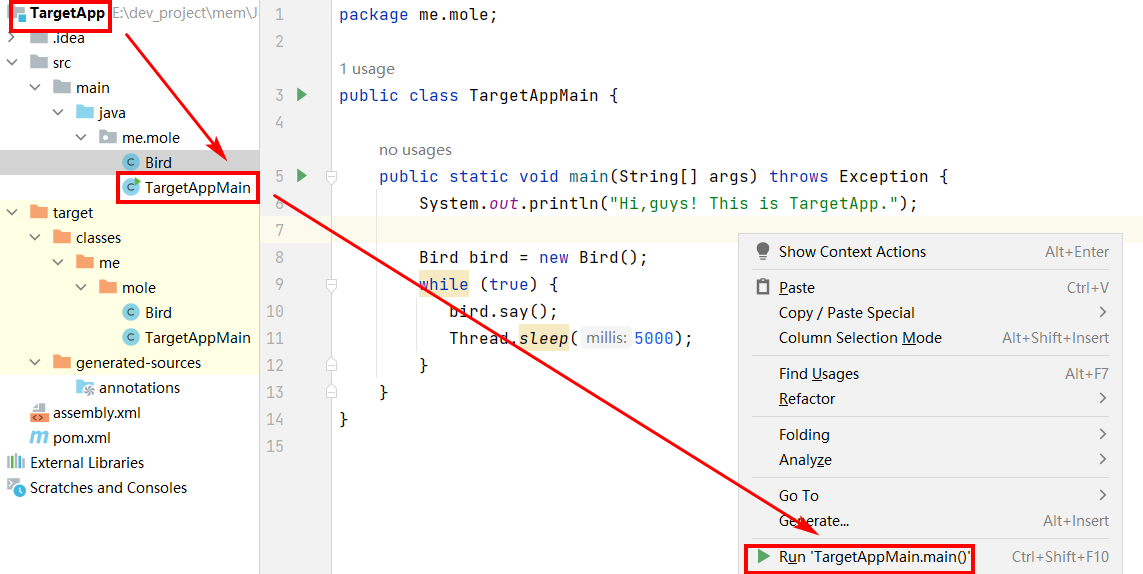Image resolution: width=1143 pixels, height=574 pixels.
Task: Collapse the me.mole package chevron
Action: point(82,137)
